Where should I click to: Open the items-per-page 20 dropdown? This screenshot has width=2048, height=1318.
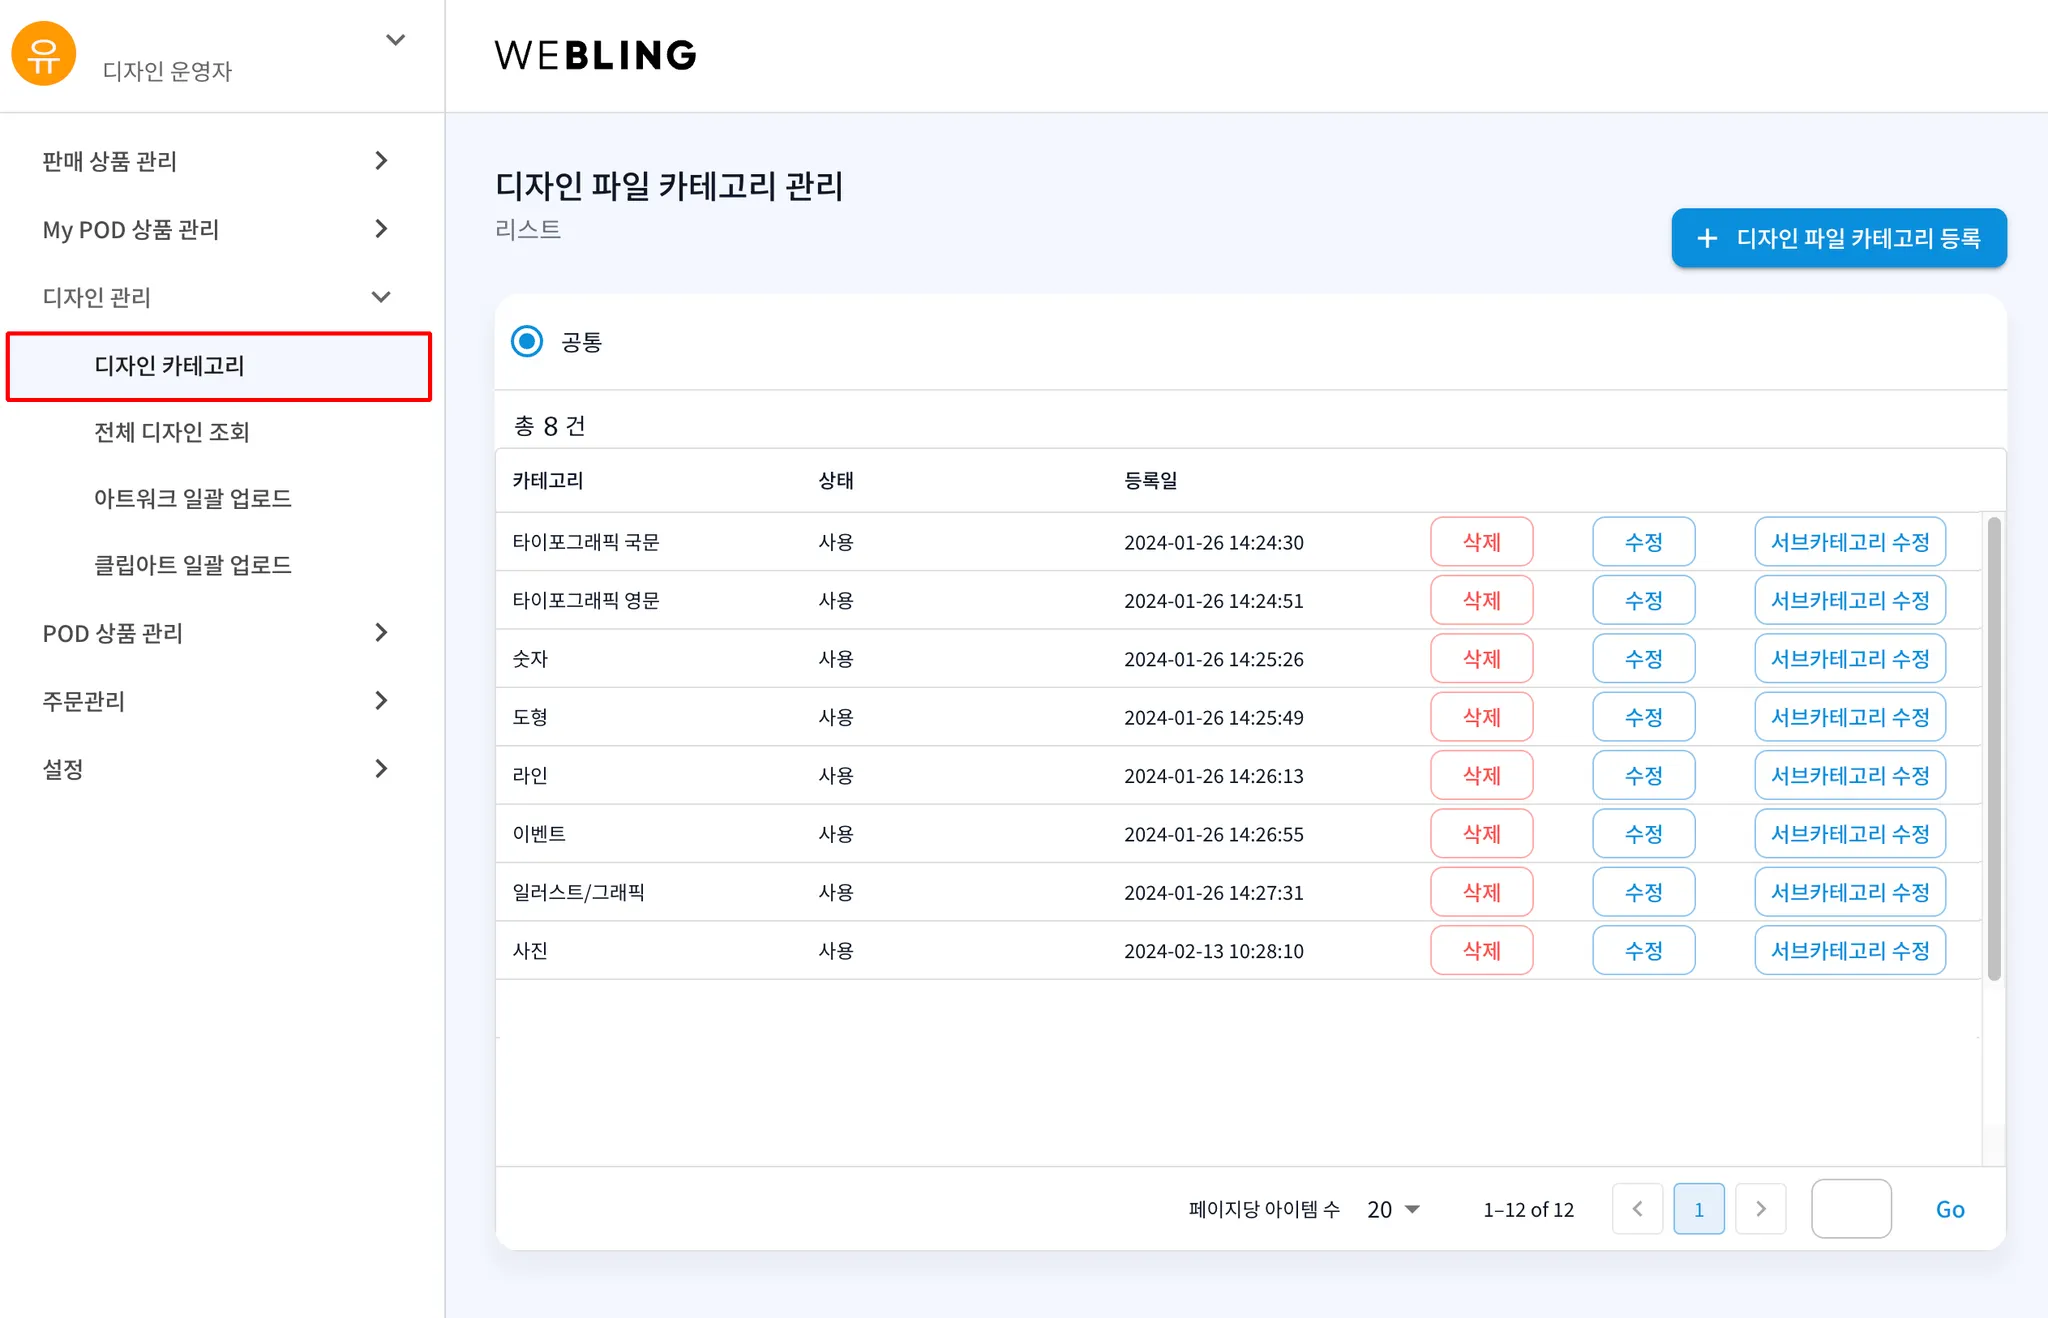click(1393, 1210)
